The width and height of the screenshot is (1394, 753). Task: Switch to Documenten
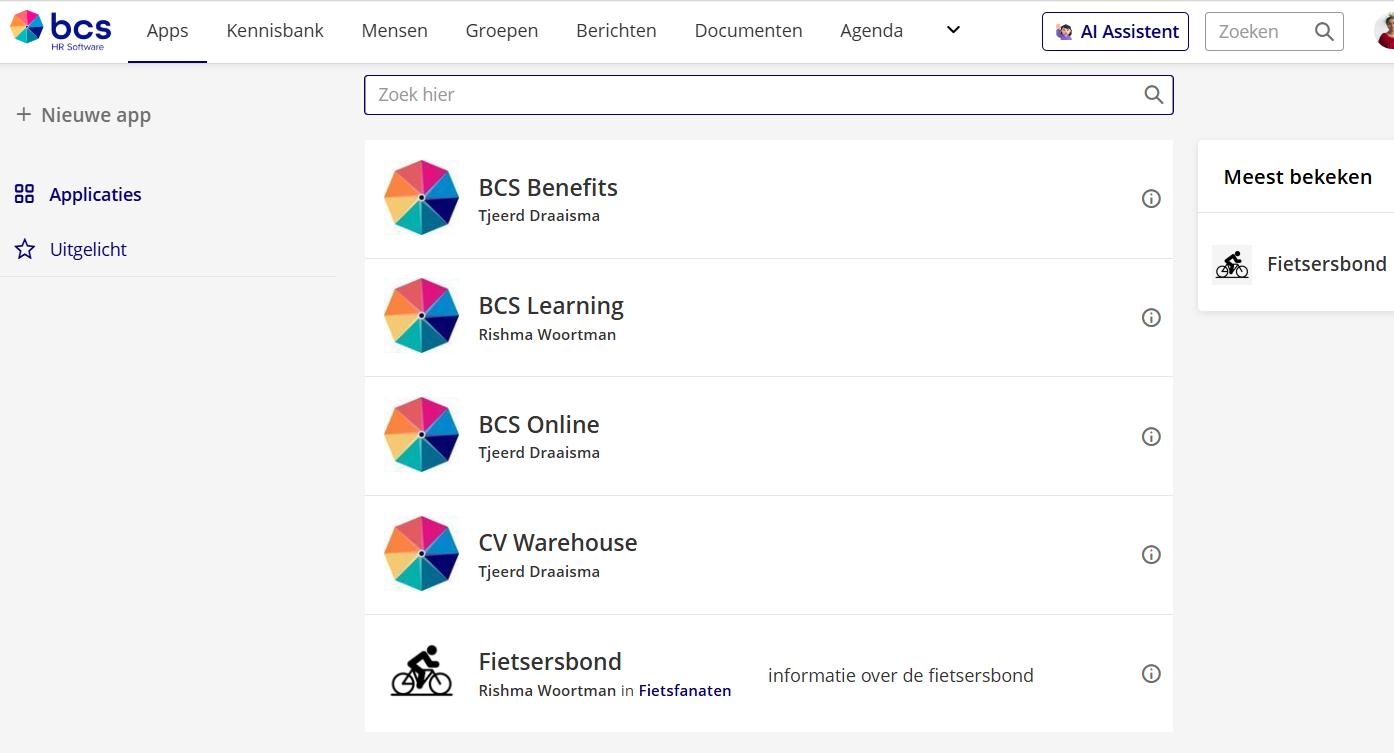click(748, 31)
